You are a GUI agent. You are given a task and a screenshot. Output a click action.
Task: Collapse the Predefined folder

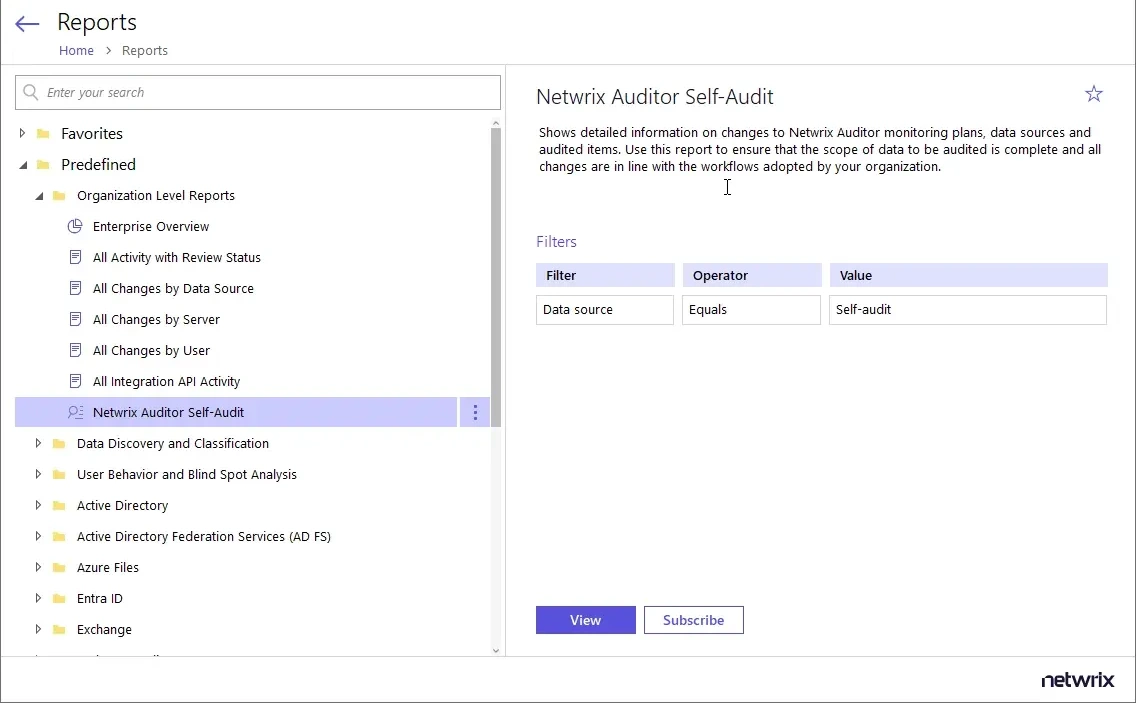click(x=23, y=165)
